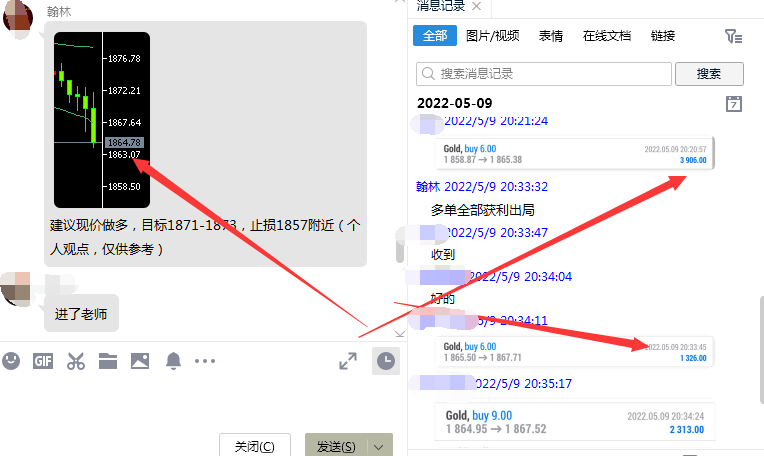Select the 收到 message in history
764x456 pixels.
443,254
